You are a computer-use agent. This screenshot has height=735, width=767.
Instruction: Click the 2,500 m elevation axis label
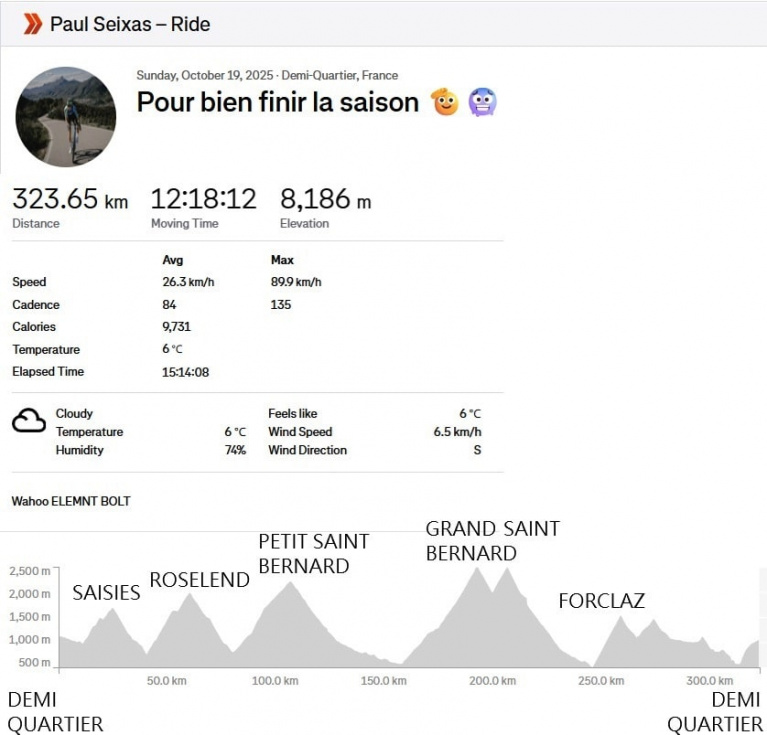pyautogui.click(x=29, y=571)
